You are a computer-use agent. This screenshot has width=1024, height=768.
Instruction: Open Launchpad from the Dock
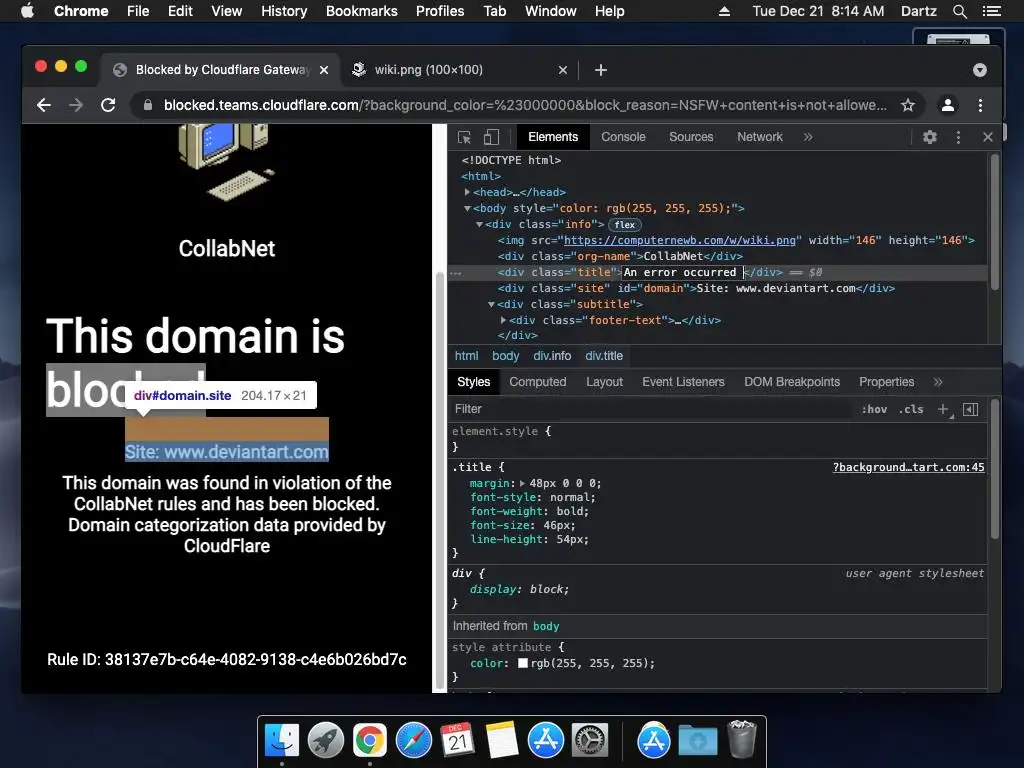pyautogui.click(x=326, y=740)
